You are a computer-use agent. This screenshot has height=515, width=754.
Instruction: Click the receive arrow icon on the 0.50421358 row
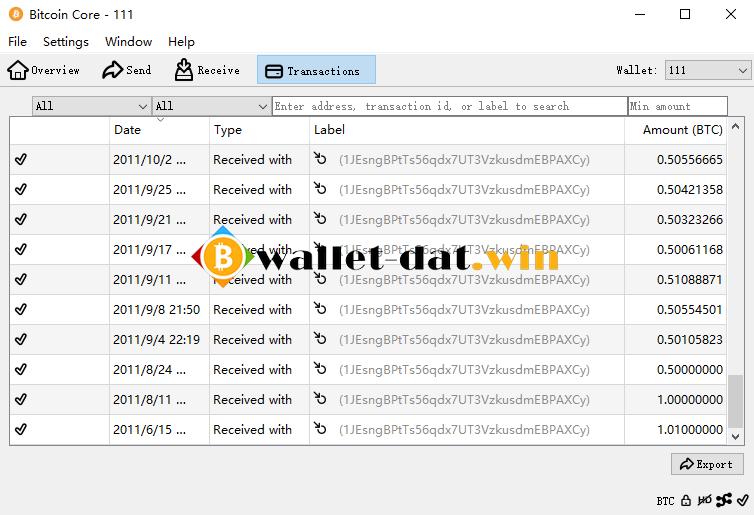320,188
